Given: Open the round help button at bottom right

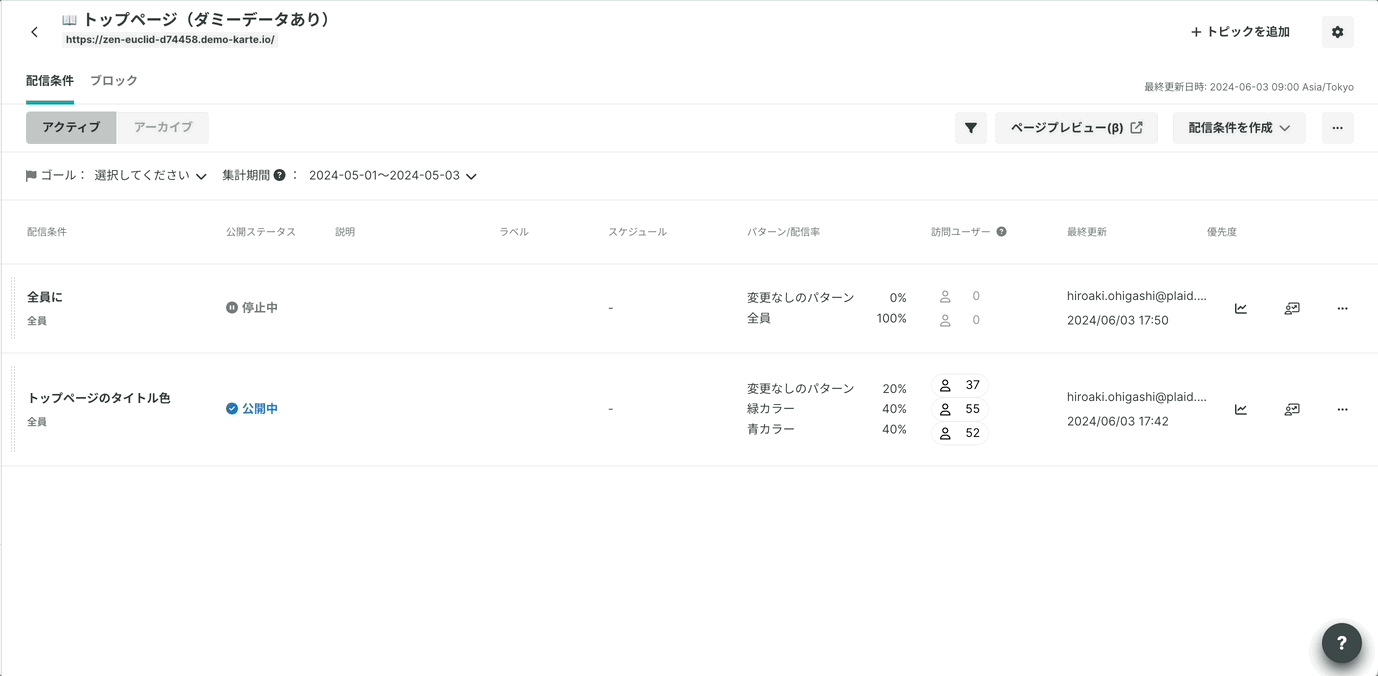Looking at the screenshot, I should pos(1342,644).
